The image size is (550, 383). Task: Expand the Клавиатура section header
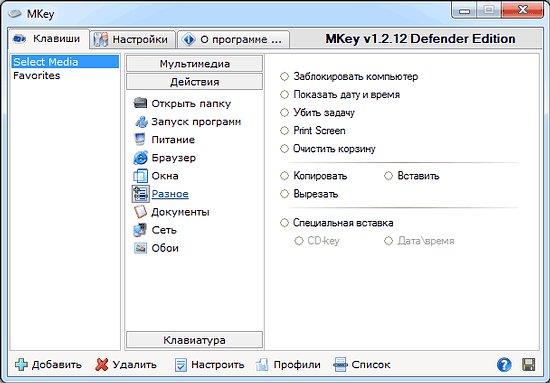[x=194, y=340]
